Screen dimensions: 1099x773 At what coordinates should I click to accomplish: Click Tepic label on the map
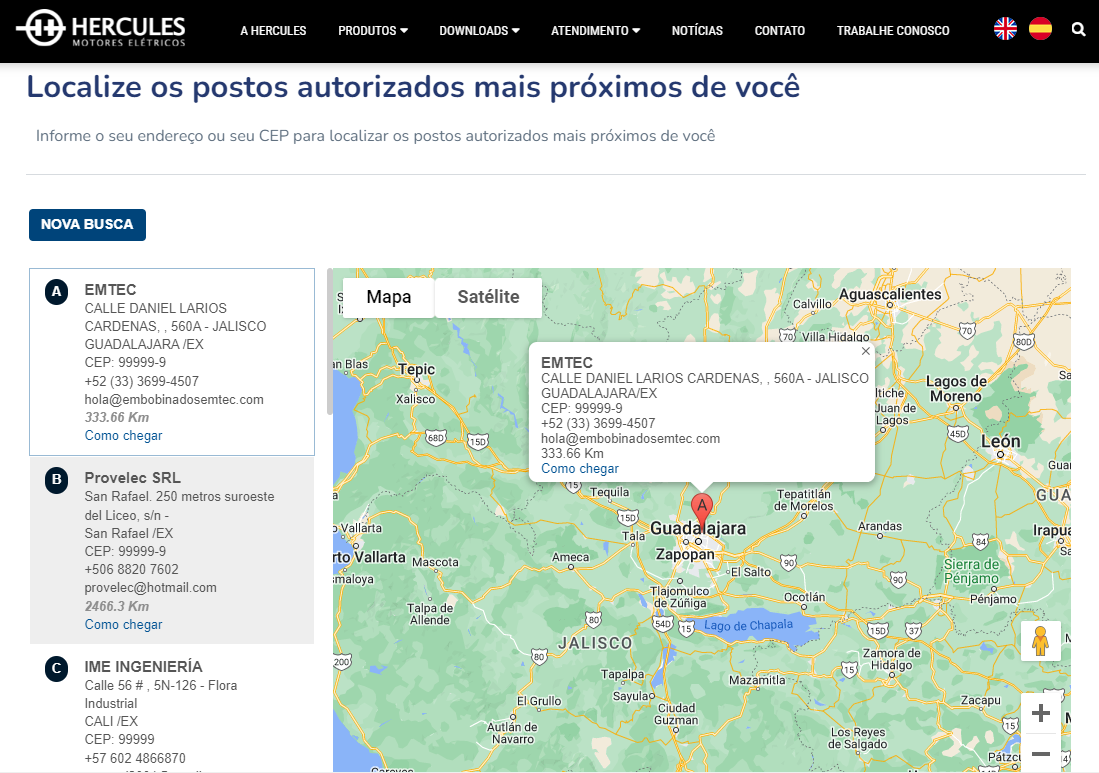click(x=416, y=369)
